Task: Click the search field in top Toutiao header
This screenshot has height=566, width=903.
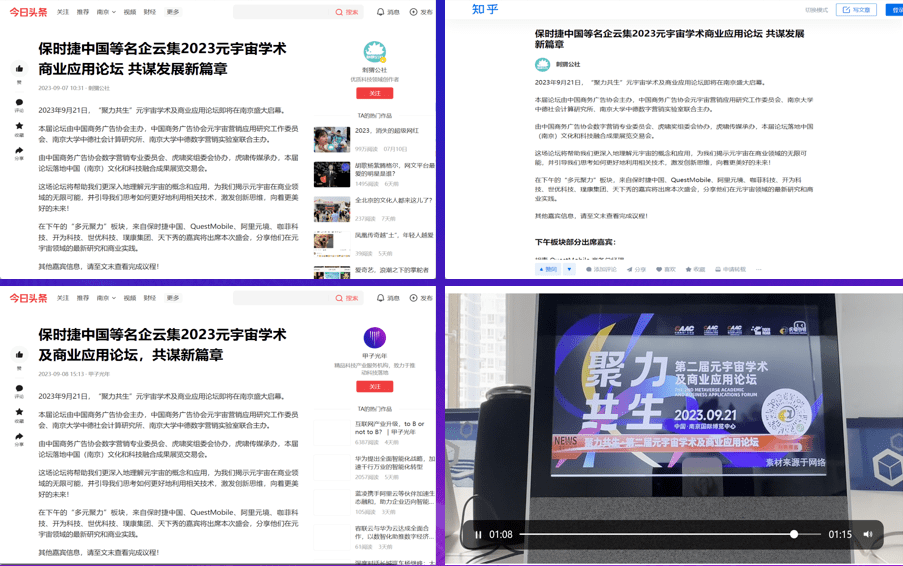Action: click(x=283, y=12)
